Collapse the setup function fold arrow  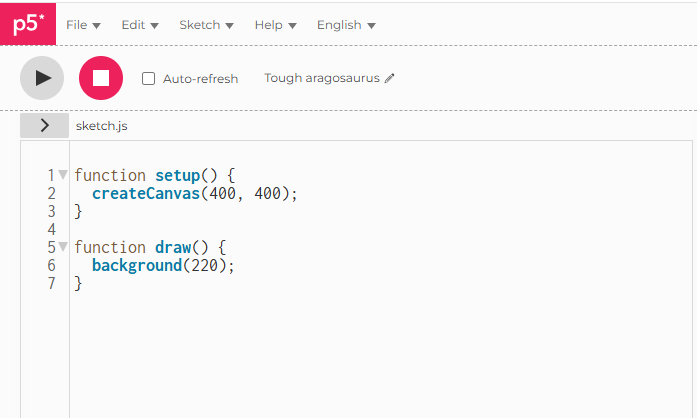coord(63,174)
